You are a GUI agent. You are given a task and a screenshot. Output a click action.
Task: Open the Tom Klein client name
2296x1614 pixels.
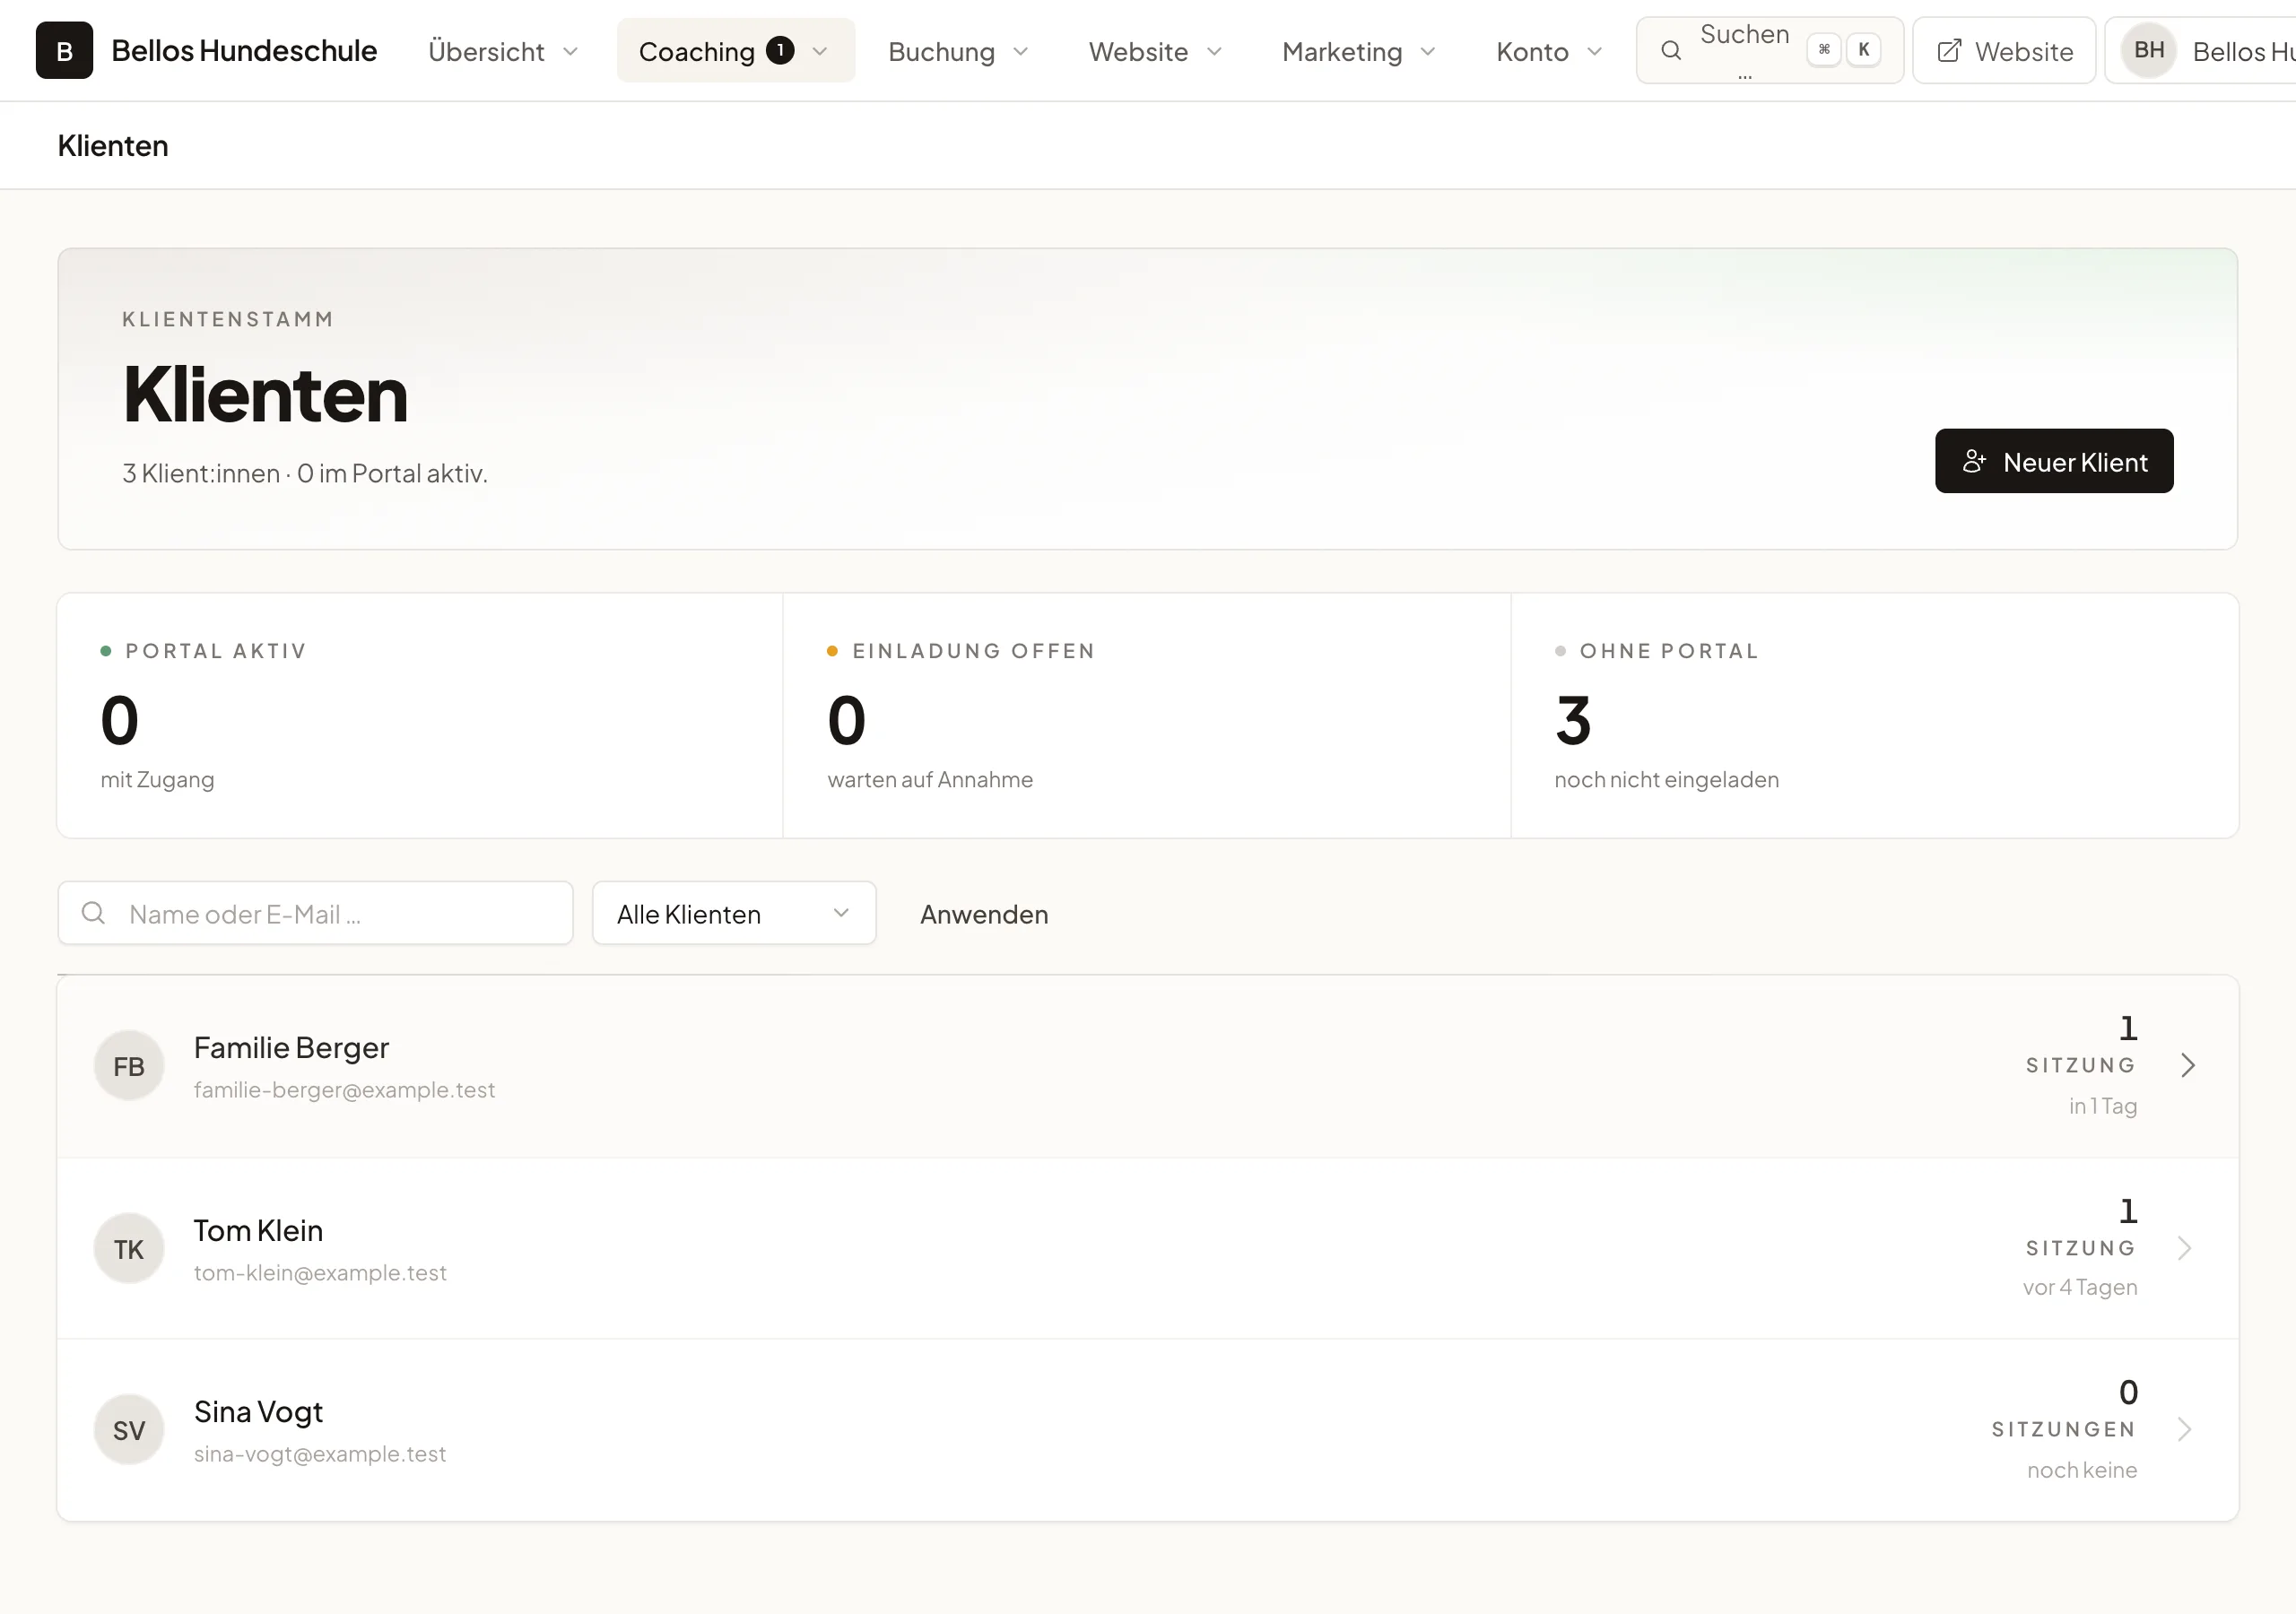tap(258, 1230)
